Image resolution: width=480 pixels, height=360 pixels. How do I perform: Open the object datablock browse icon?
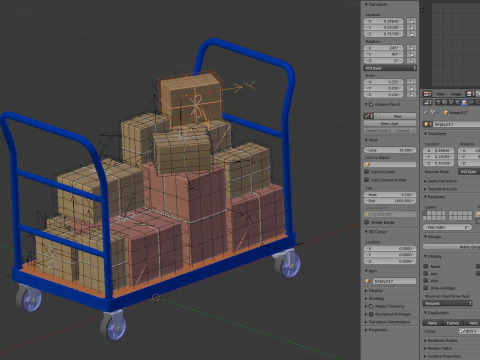click(x=427, y=124)
